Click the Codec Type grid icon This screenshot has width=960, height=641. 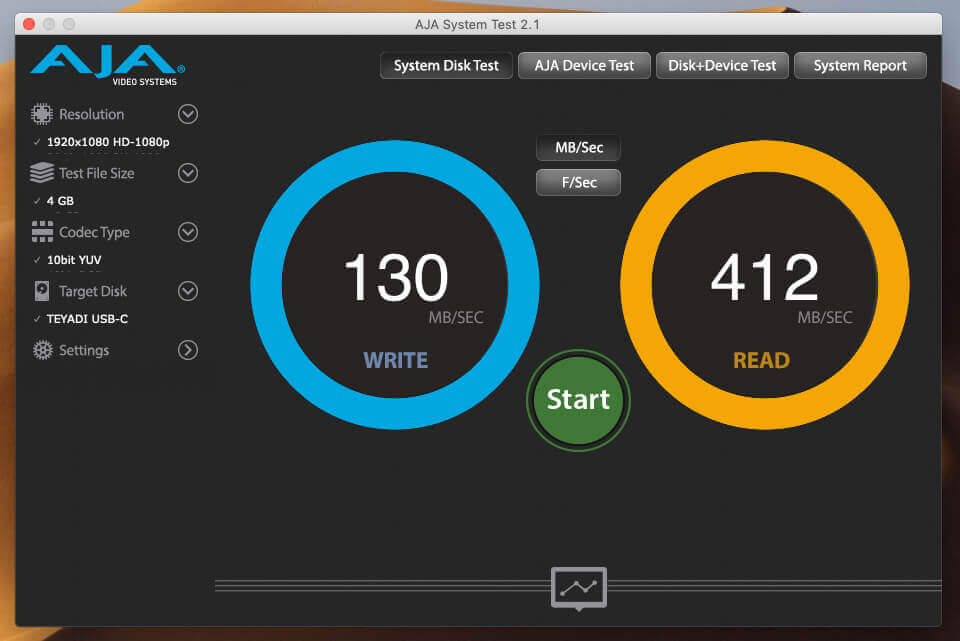(42, 231)
